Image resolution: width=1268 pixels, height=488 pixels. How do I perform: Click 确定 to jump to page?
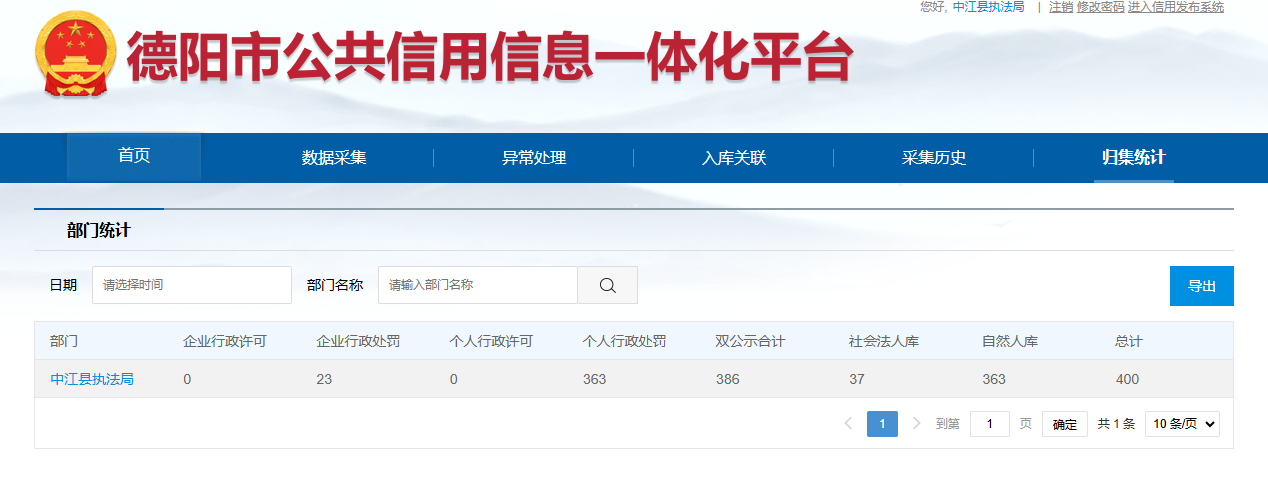tap(1065, 424)
